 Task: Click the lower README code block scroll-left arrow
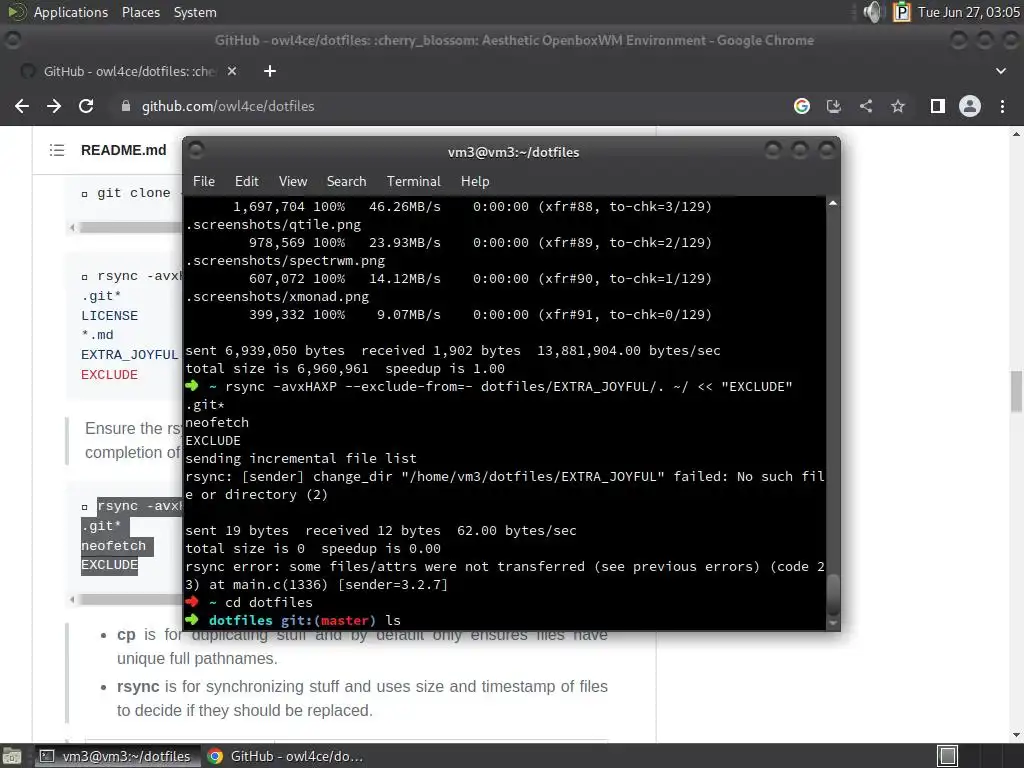click(x=72, y=599)
